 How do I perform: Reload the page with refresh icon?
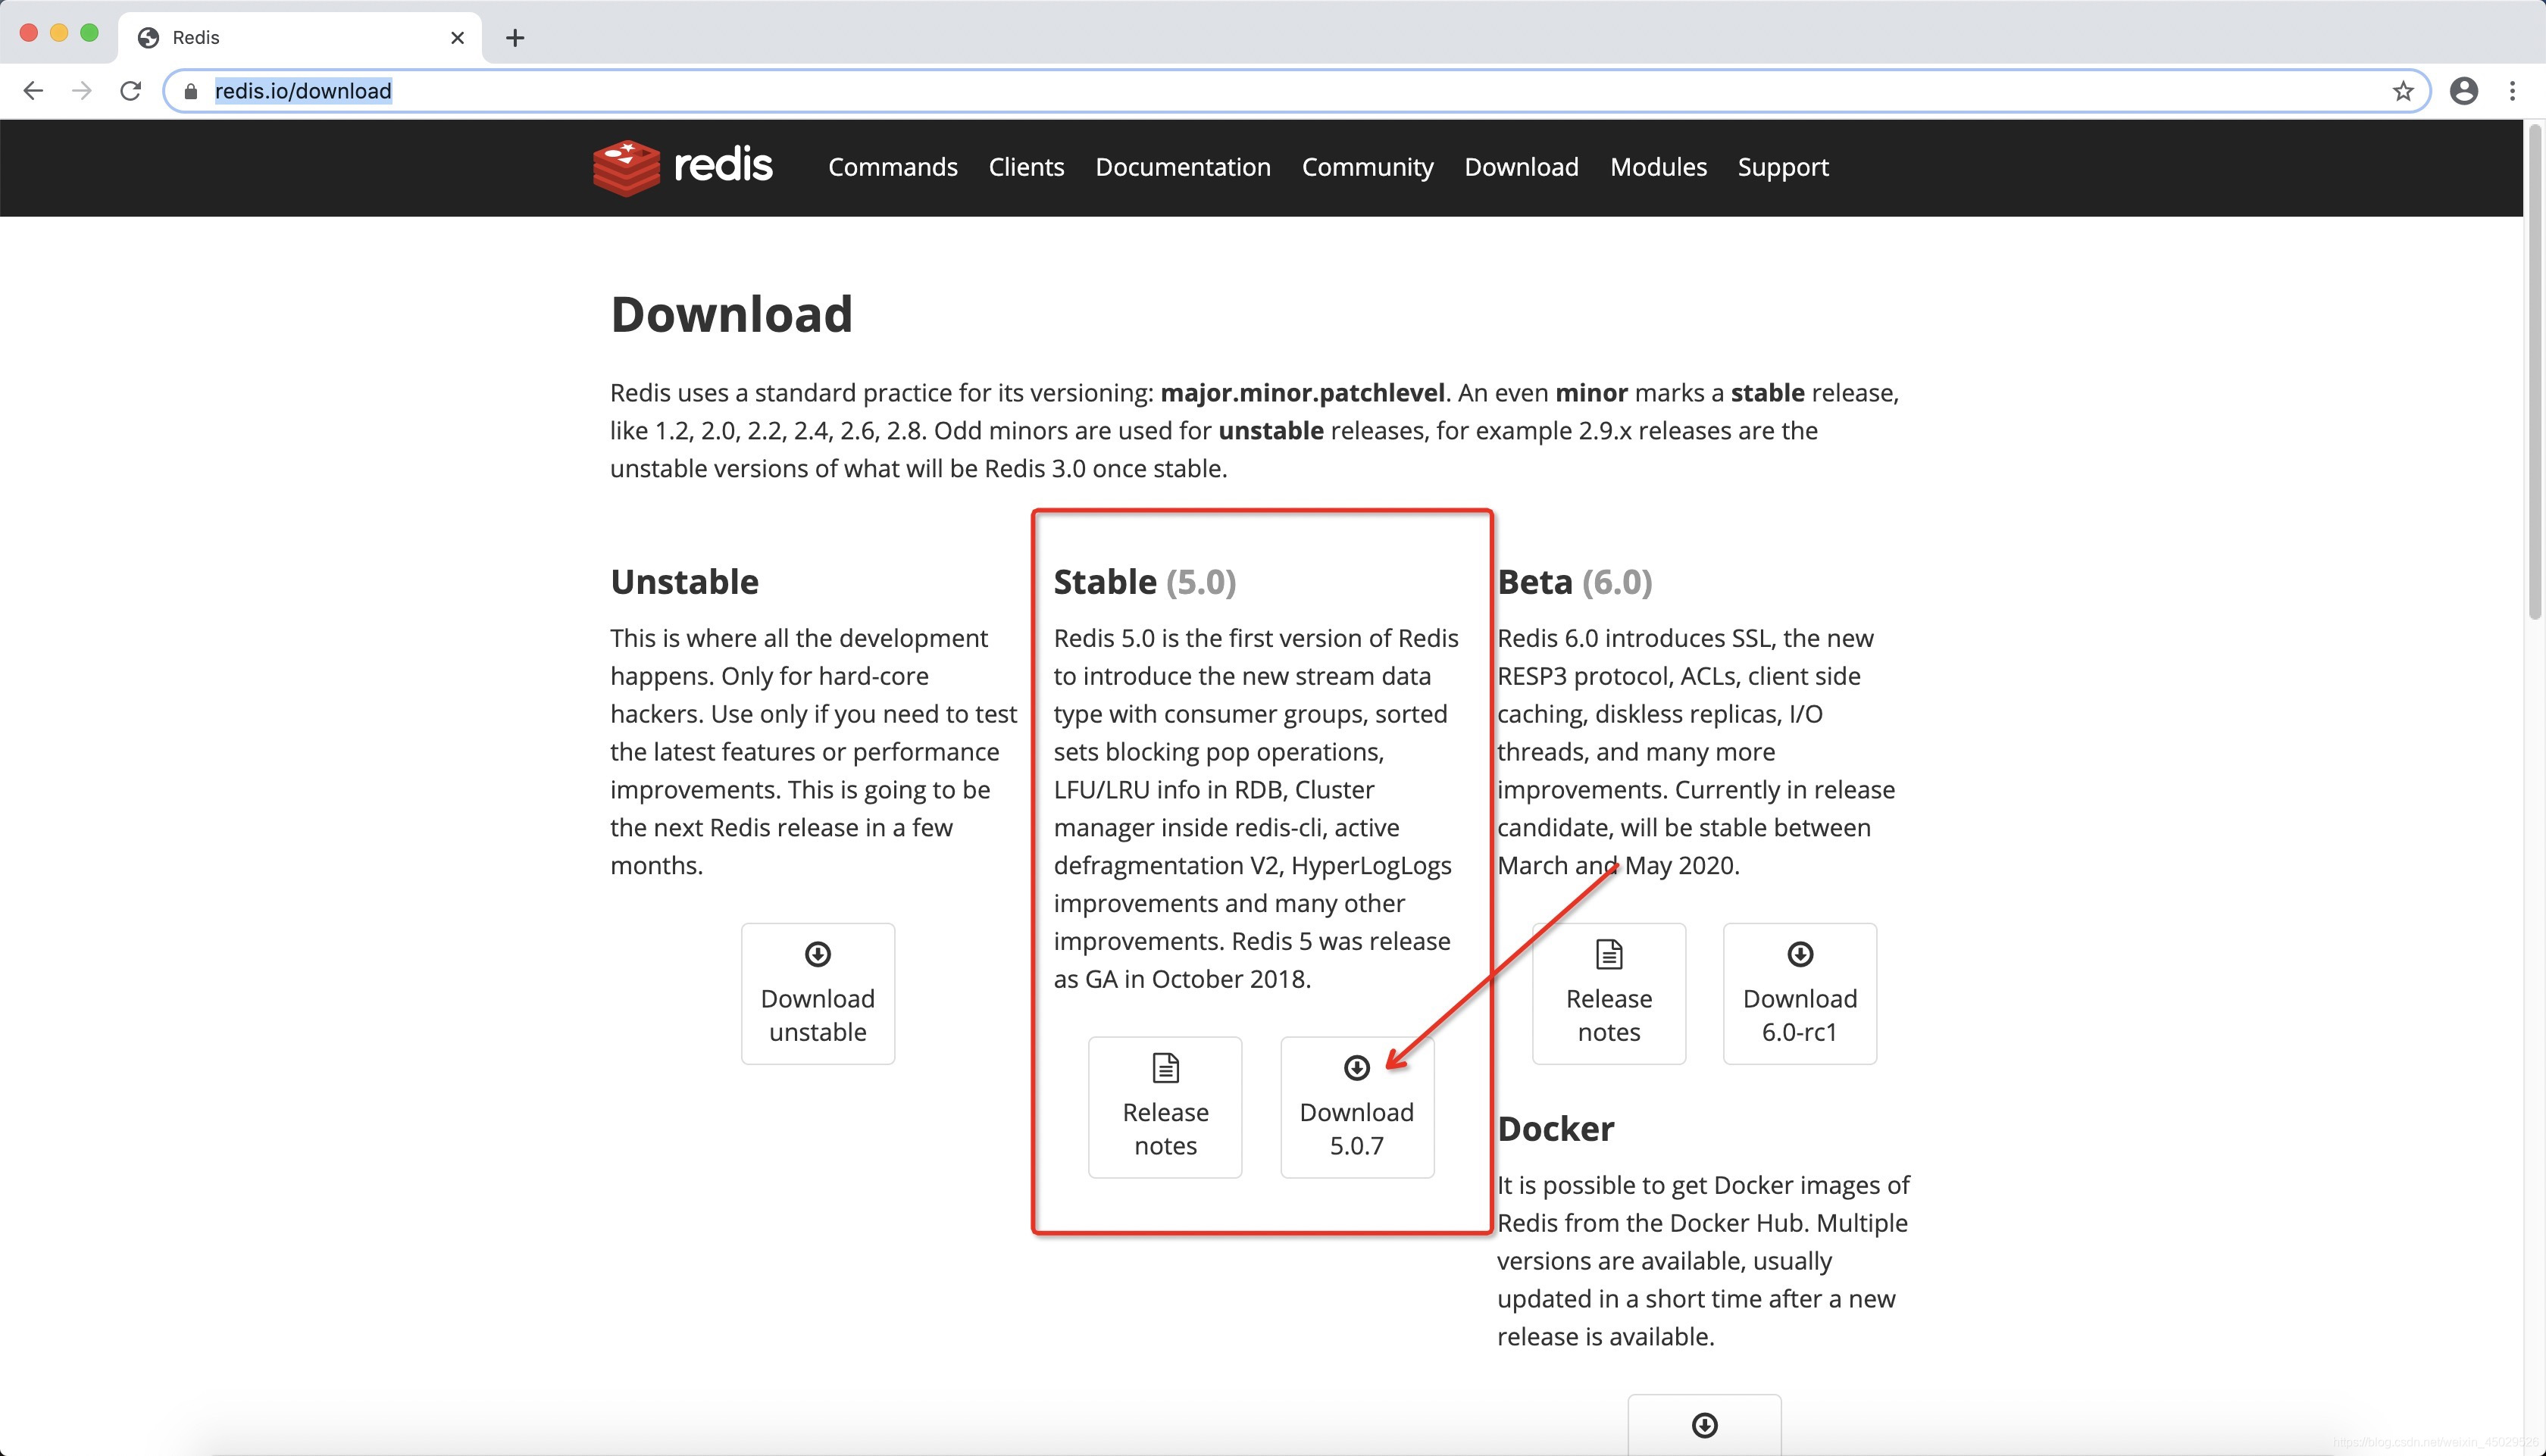[130, 91]
